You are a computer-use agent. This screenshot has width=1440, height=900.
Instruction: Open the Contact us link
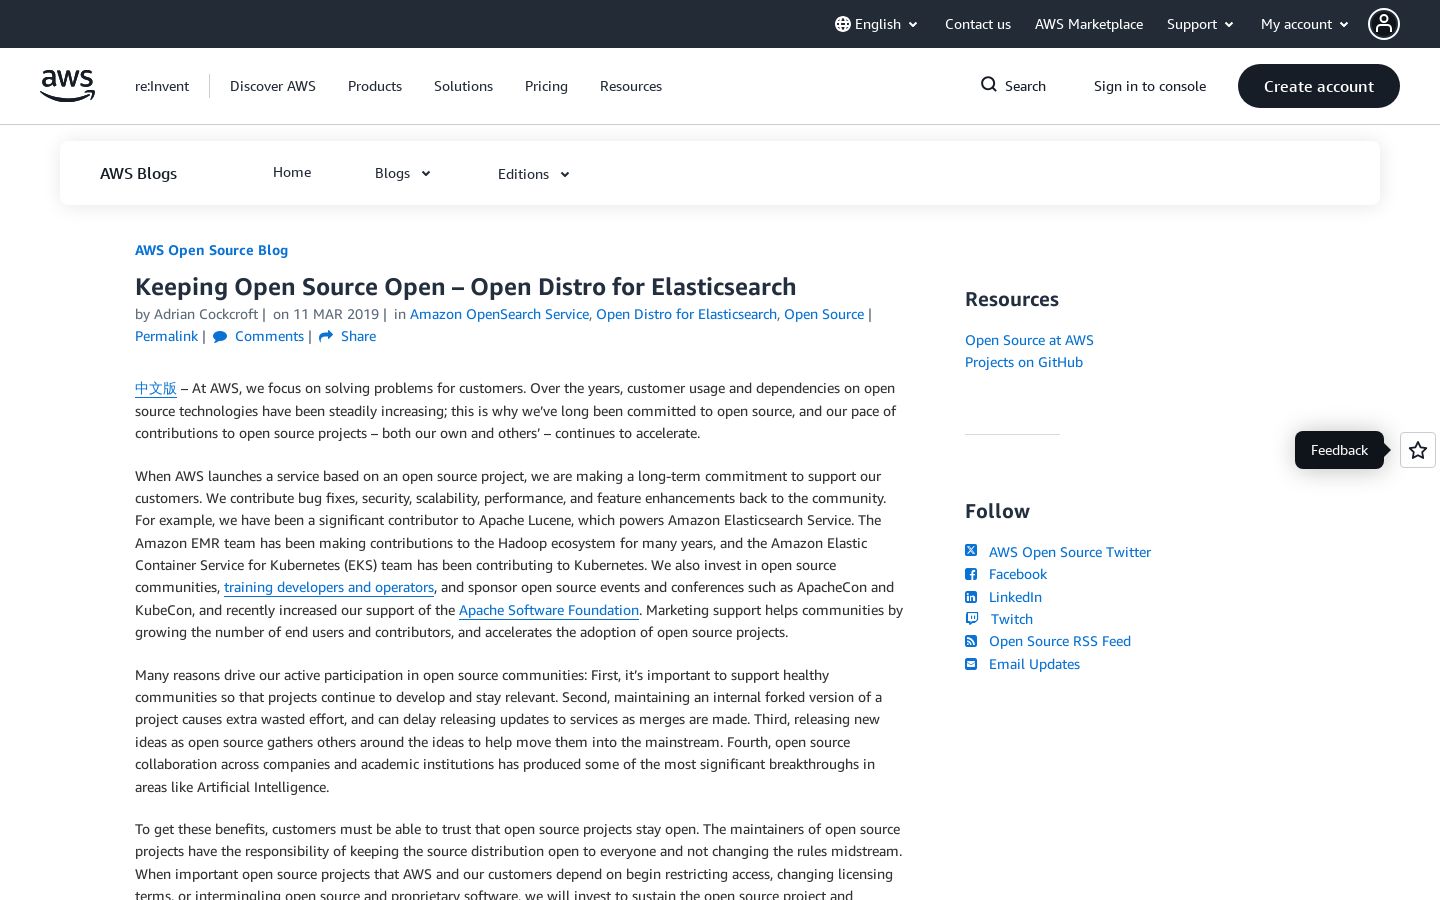(x=978, y=24)
